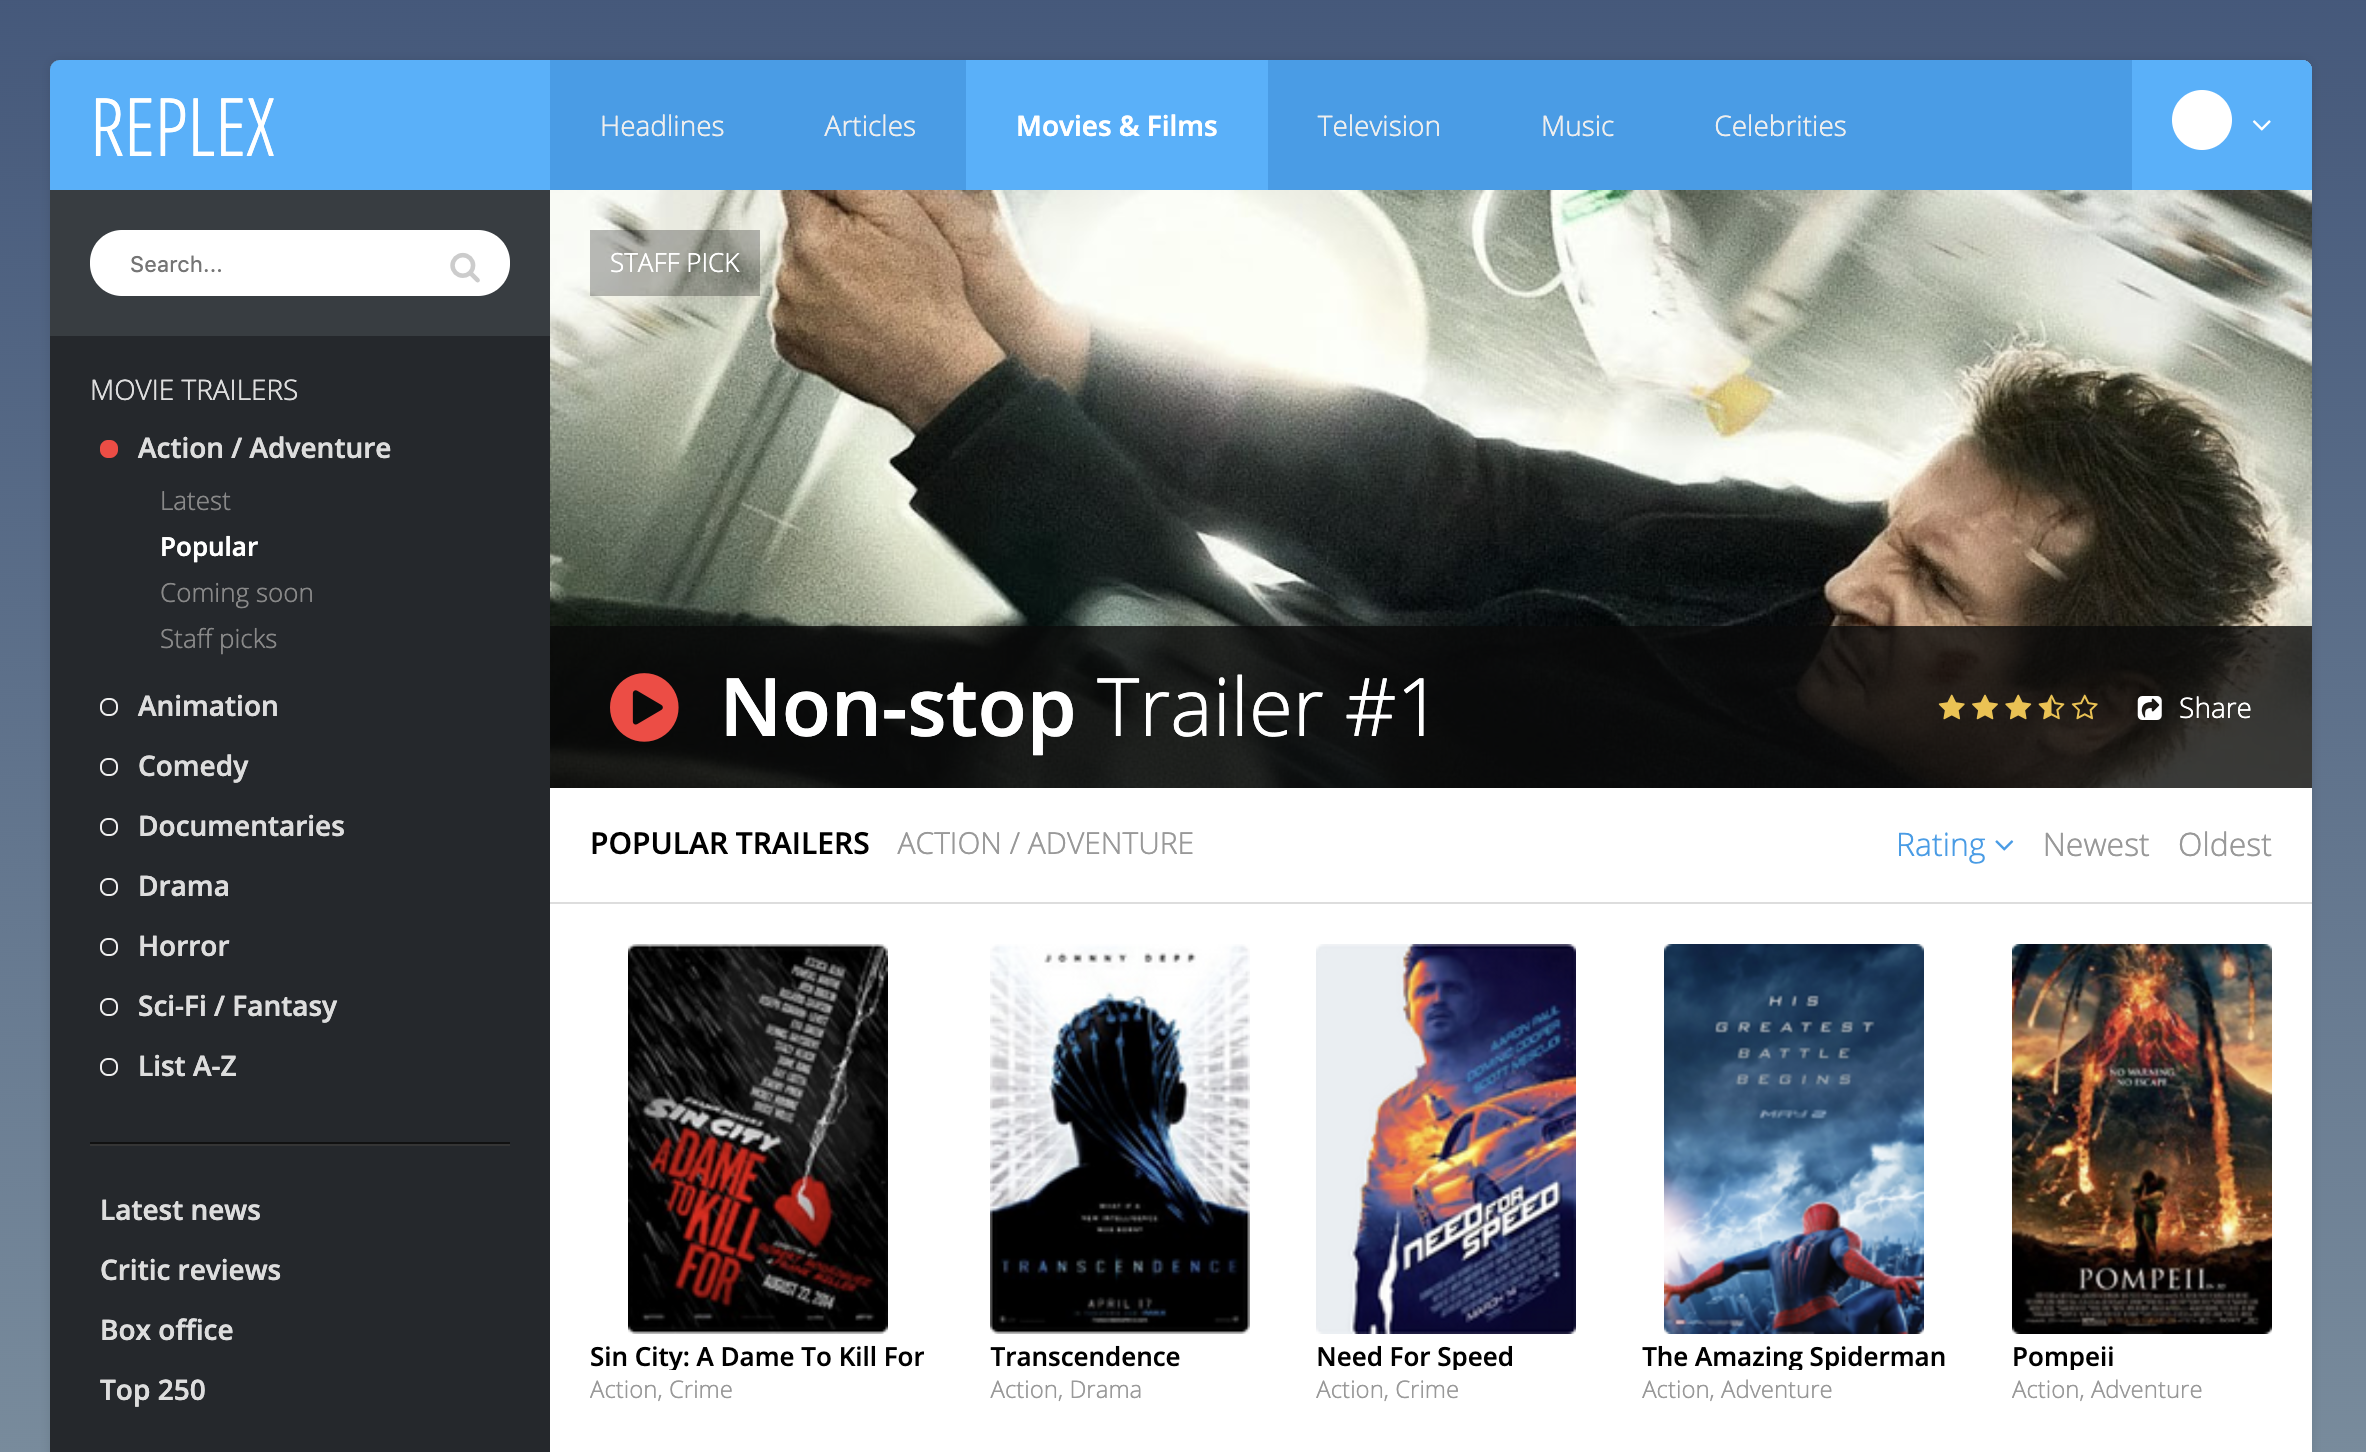
Task: Open the Rating sort dropdown
Action: [x=1954, y=845]
